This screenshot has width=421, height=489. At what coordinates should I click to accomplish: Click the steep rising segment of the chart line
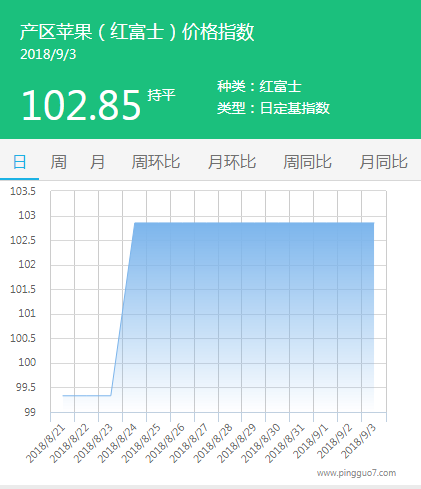click(123, 309)
